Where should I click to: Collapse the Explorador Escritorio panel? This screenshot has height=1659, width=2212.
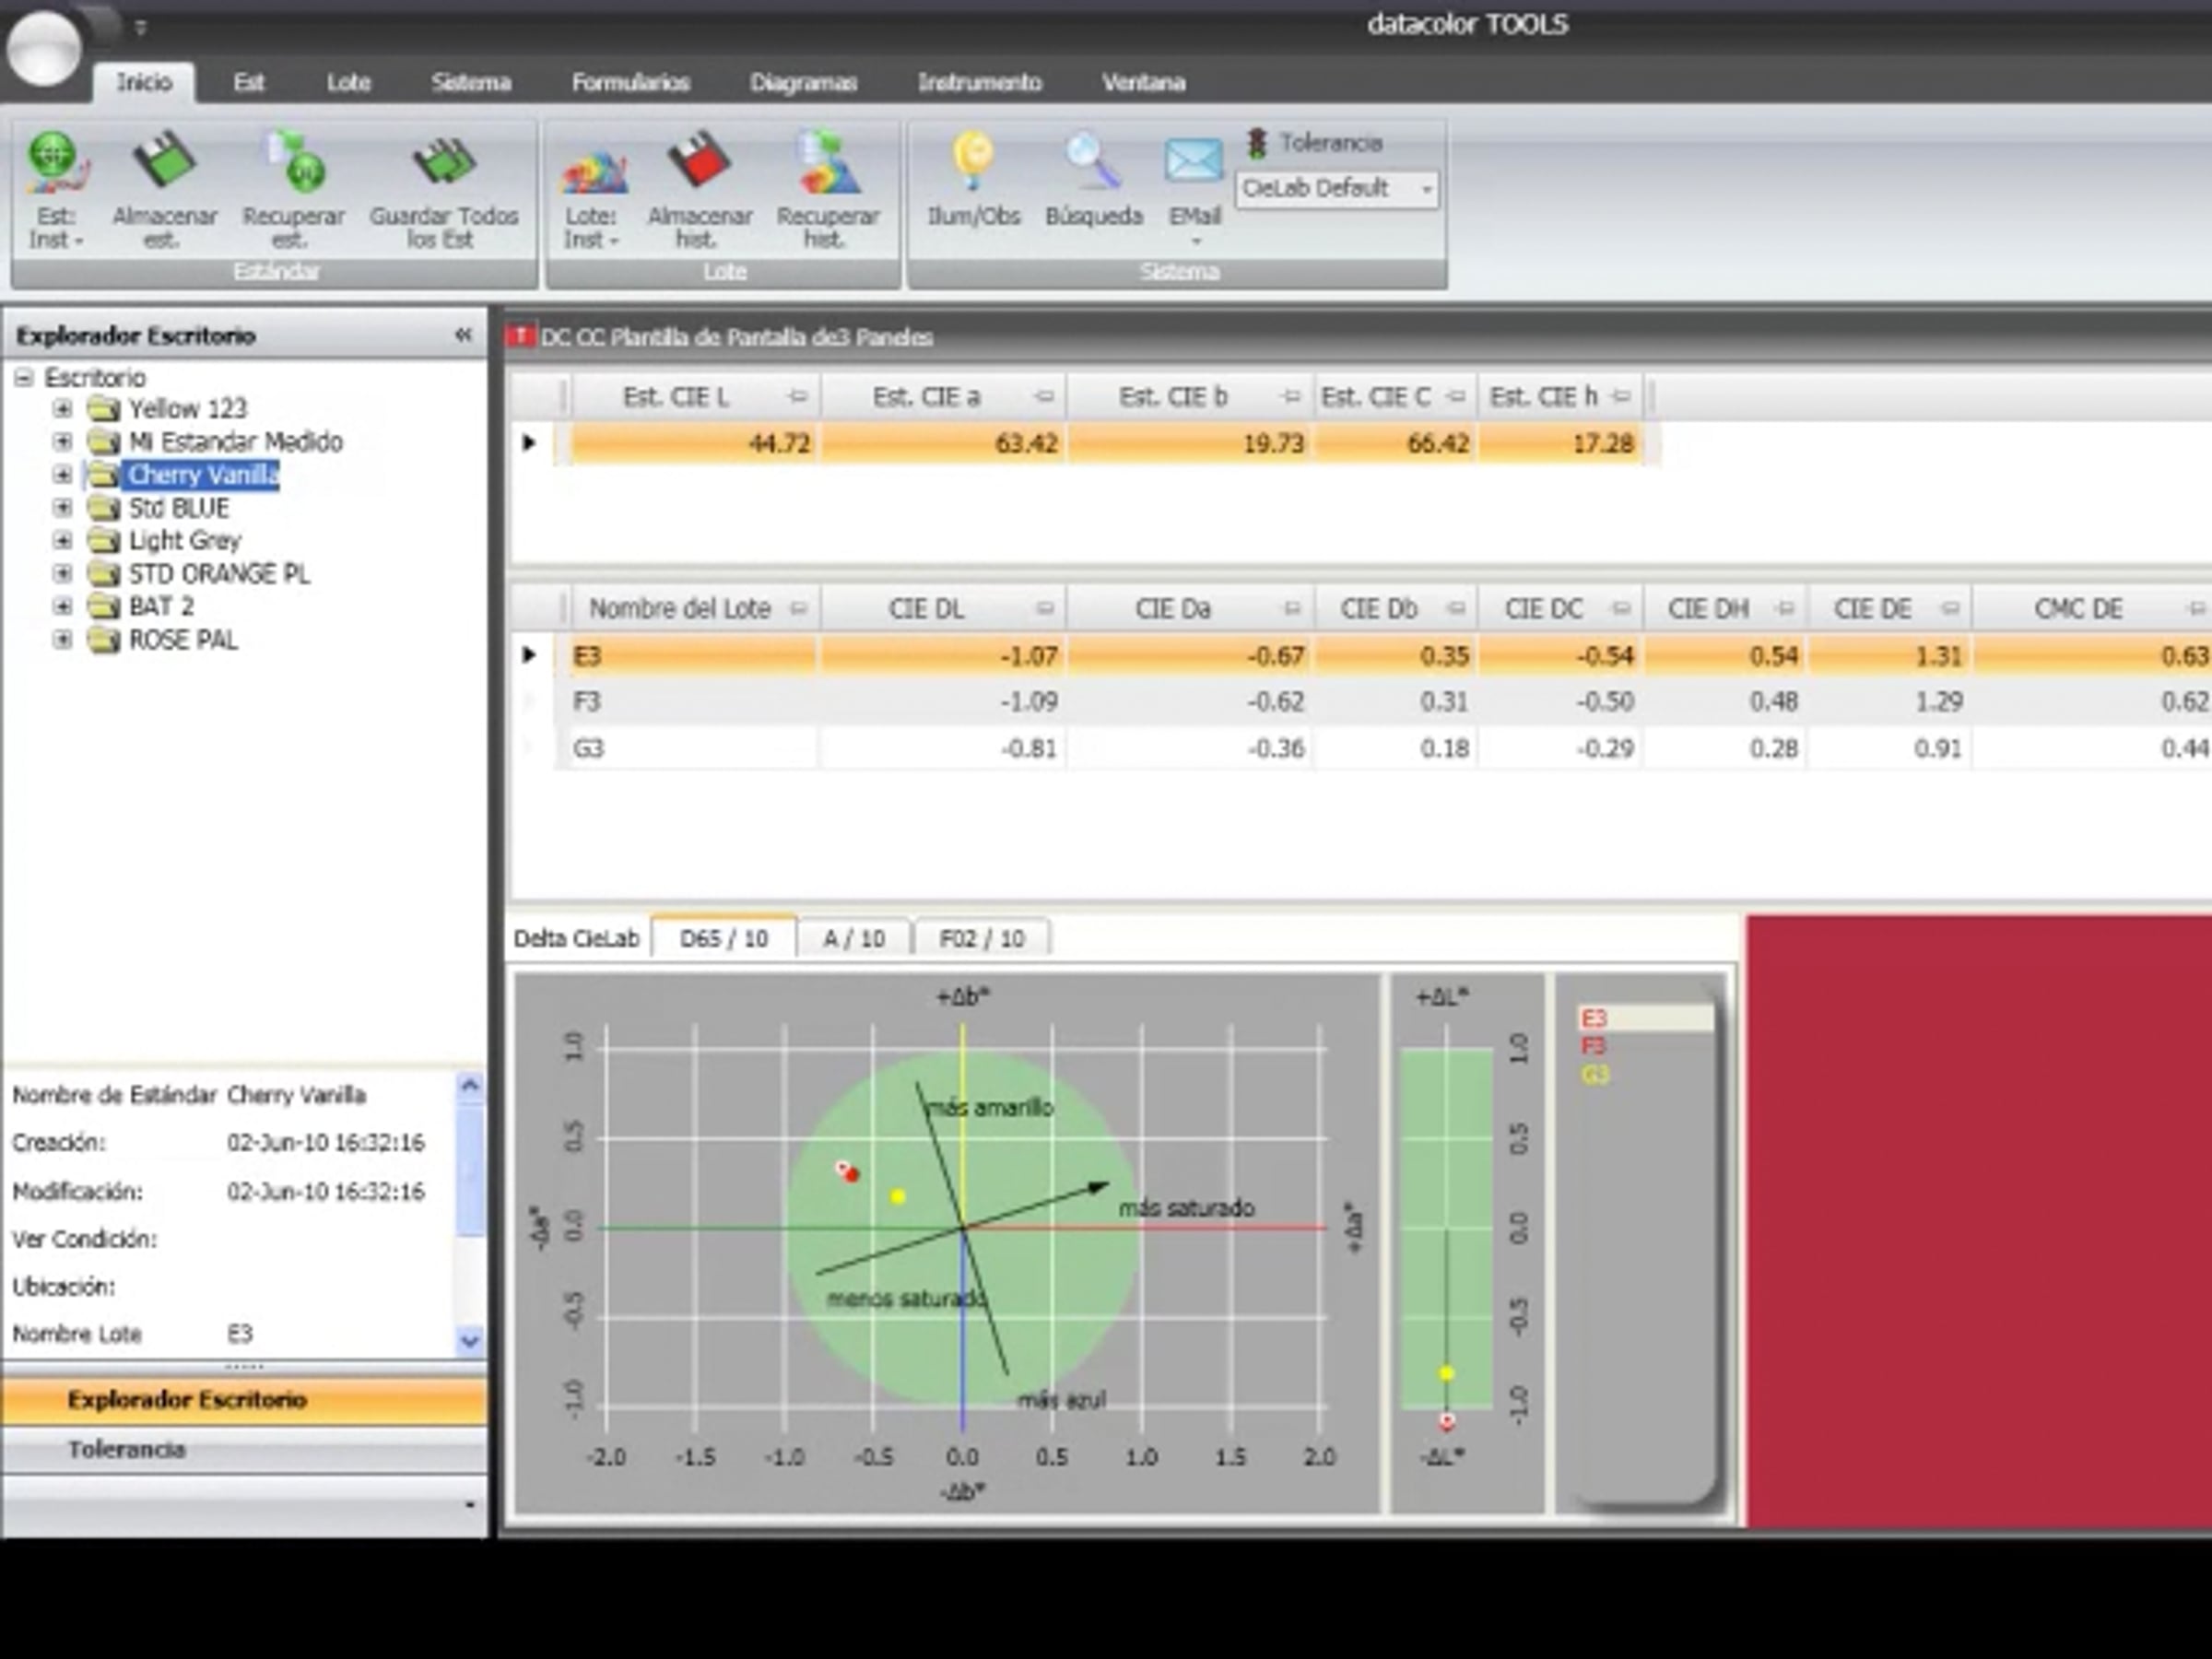(462, 335)
